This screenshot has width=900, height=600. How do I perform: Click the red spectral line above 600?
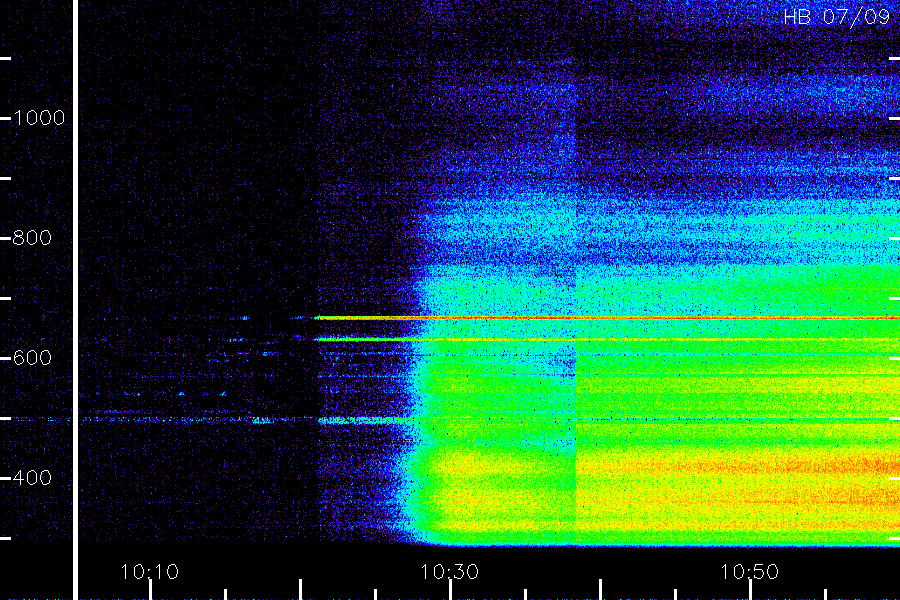[x=606, y=318]
